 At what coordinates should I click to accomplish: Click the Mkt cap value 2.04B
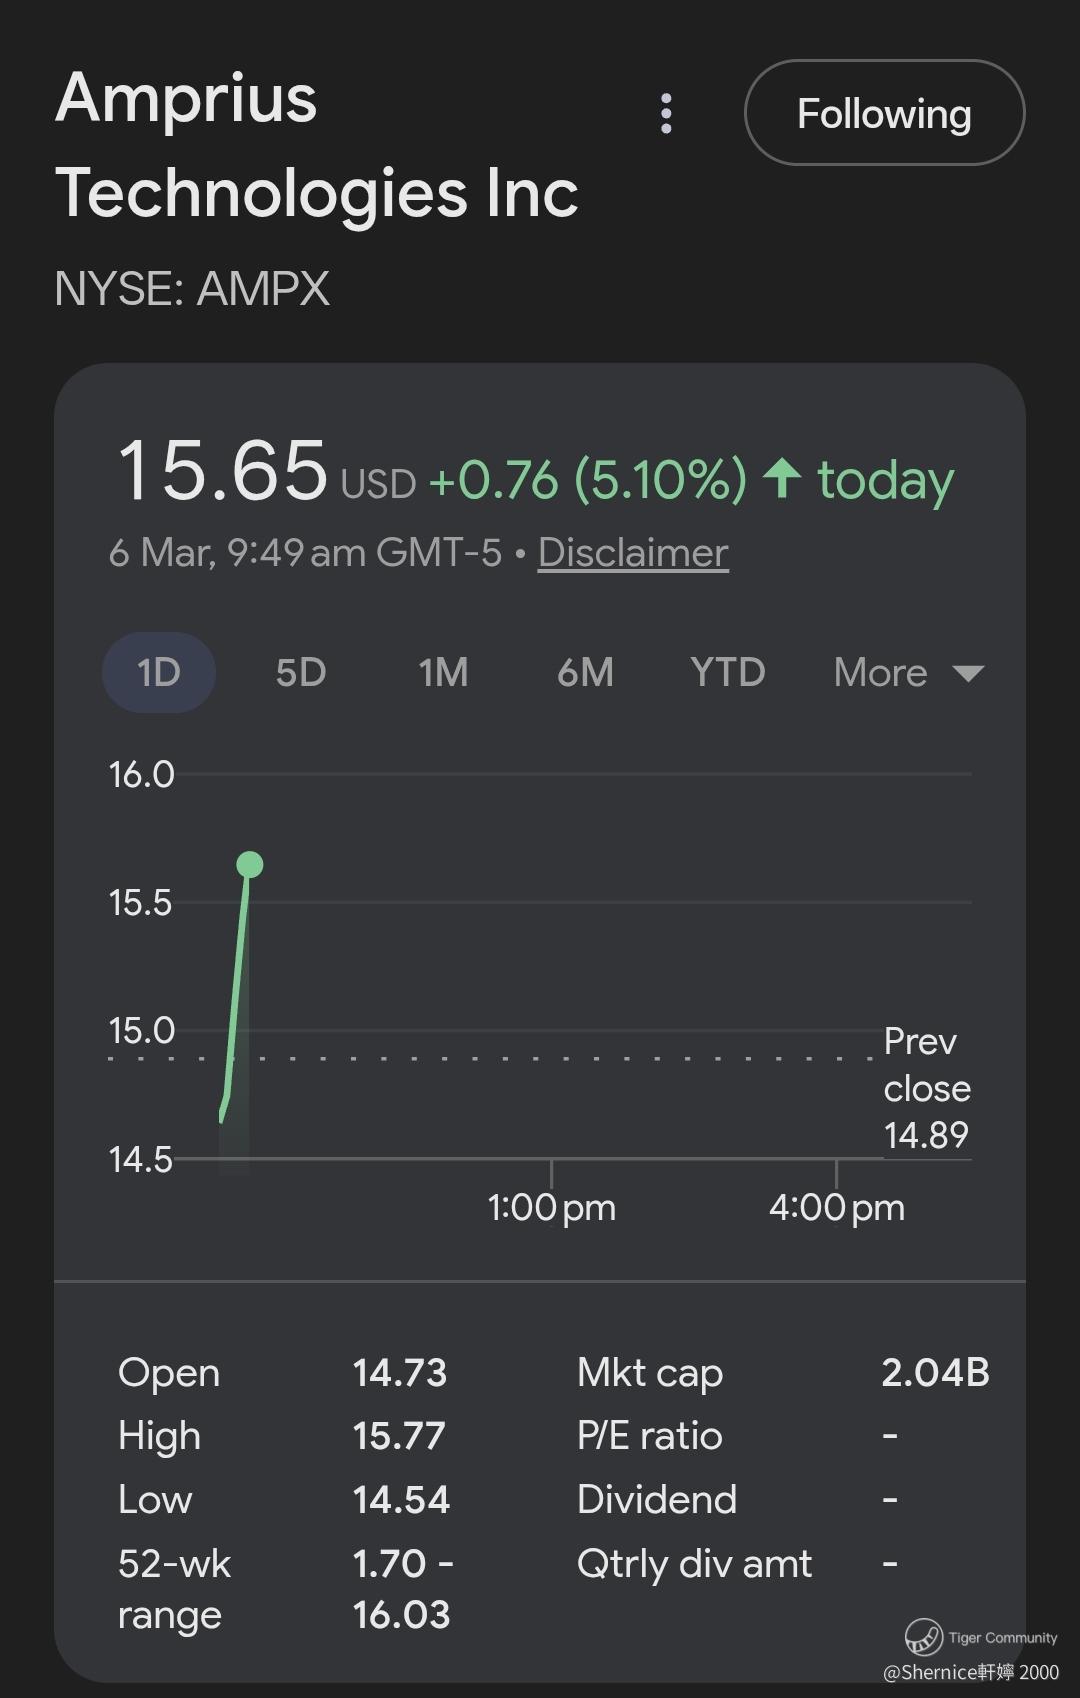[x=935, y=1373]
